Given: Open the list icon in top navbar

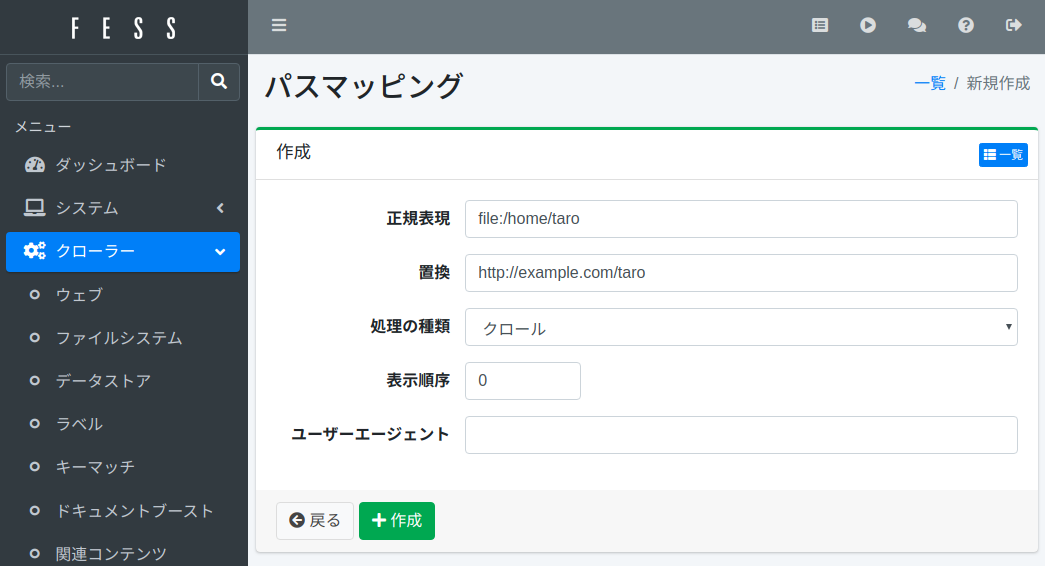Looking at the screenshot, I should 820,26.
